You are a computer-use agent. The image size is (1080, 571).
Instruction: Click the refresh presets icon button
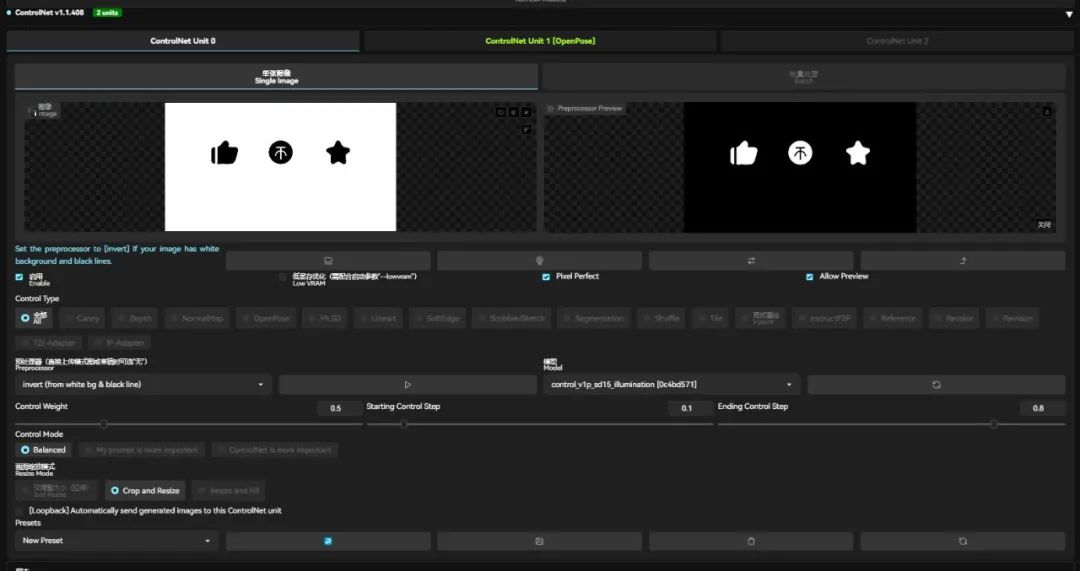tap(963, 541)
